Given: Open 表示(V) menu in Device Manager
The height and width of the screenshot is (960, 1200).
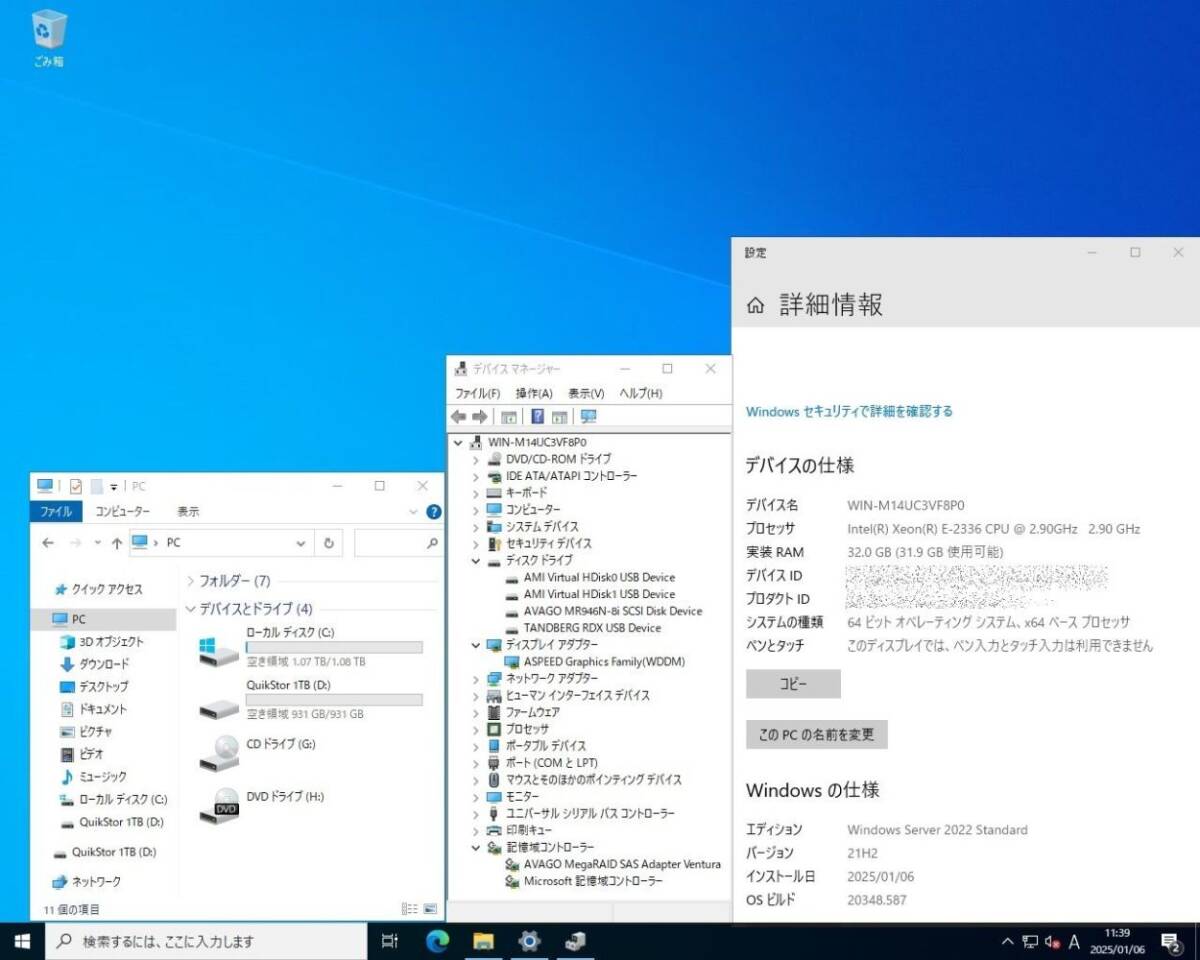Looking at the screenshot, I should 586,393.
